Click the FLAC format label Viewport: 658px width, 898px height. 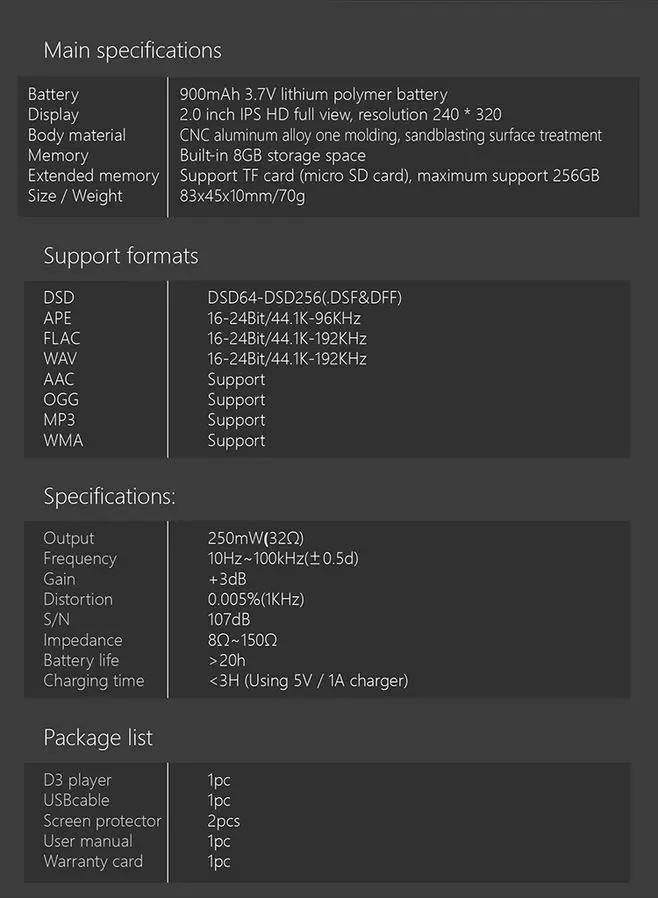(x=62, y=338)
